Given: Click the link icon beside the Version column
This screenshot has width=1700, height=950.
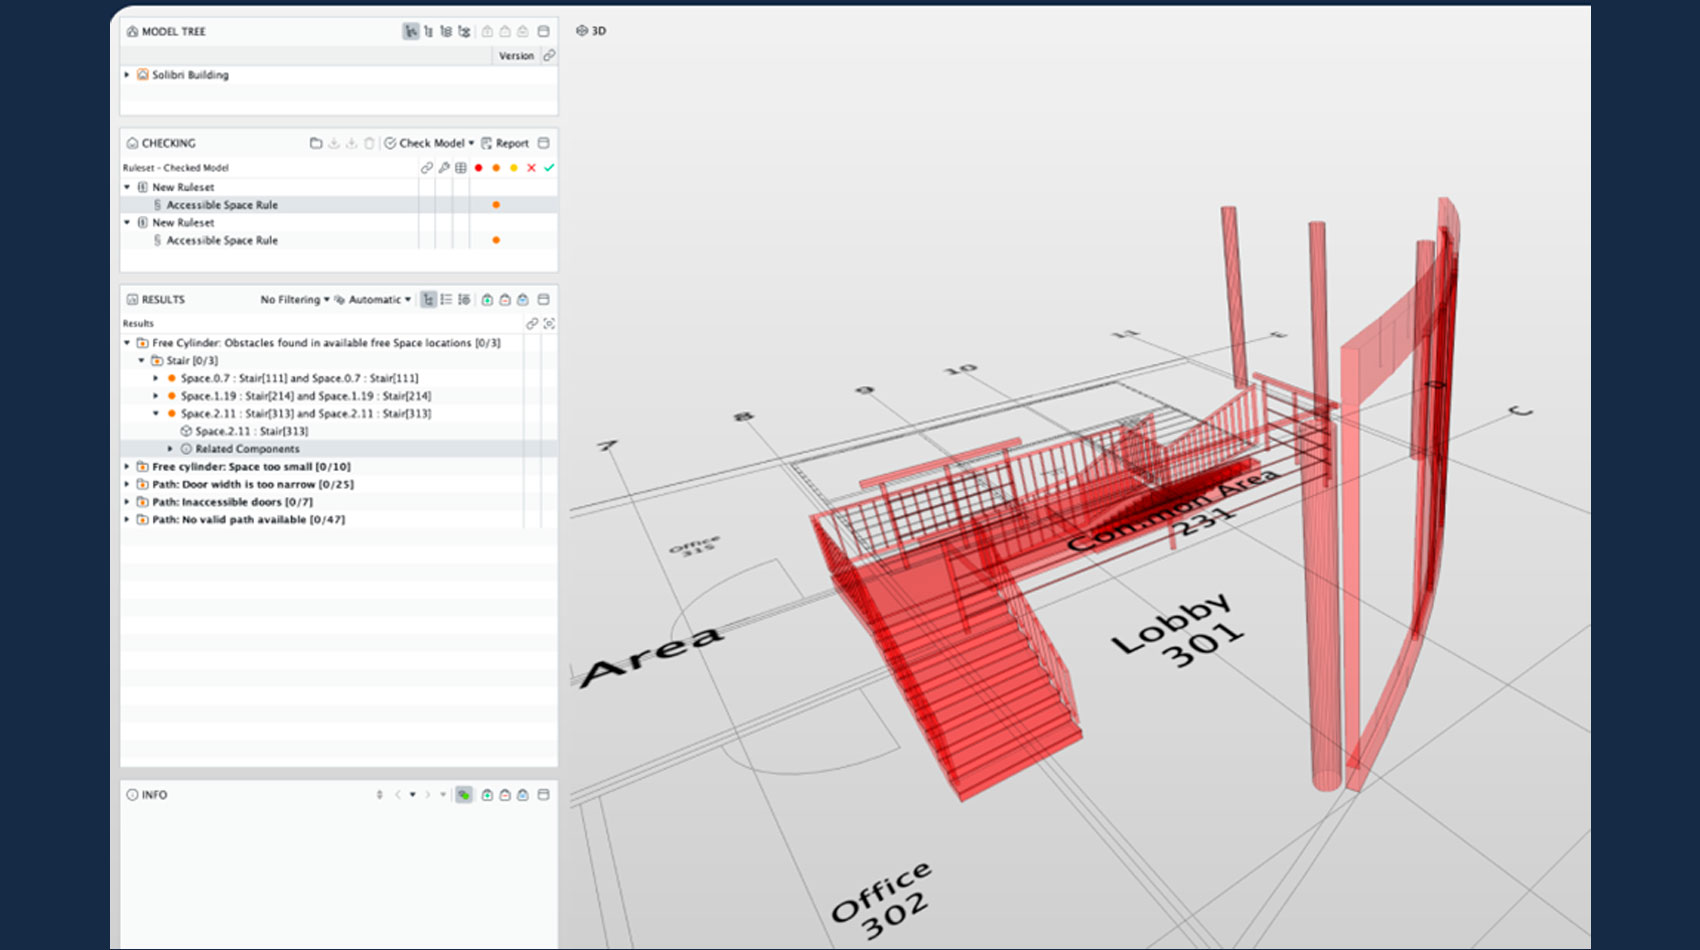Looking at the screenshot, I should coord(549,56).
